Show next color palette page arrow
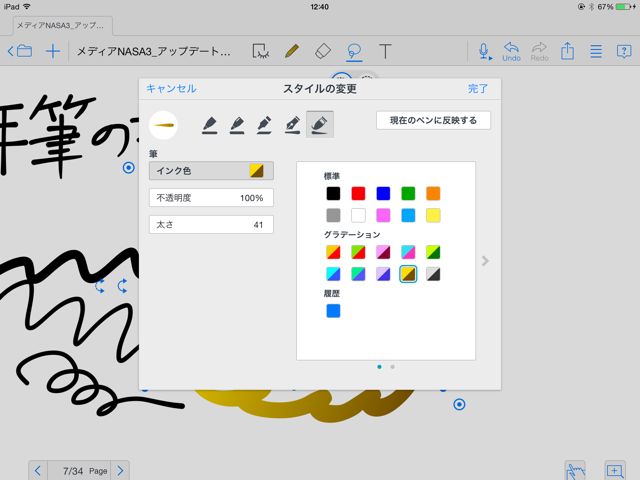 point(485,260)
